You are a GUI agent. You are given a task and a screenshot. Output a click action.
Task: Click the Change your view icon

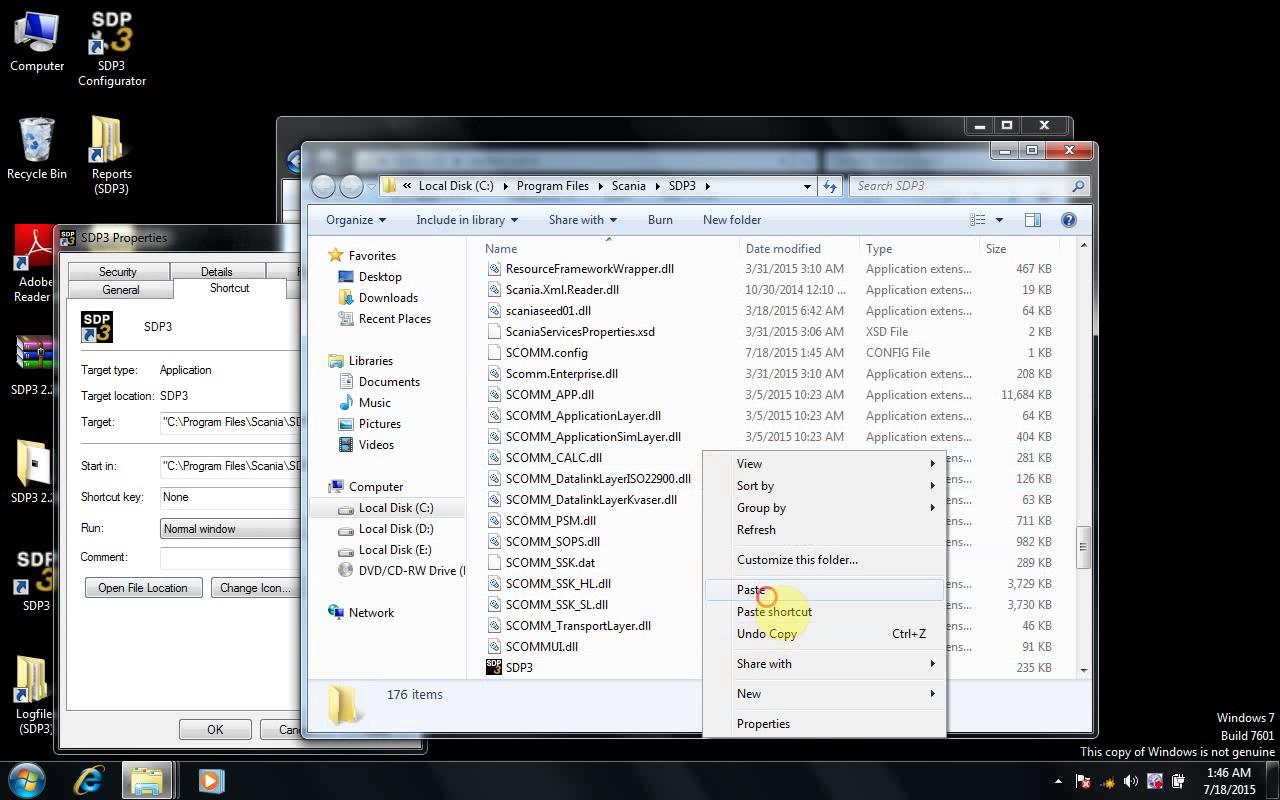[x=978, y=220]
